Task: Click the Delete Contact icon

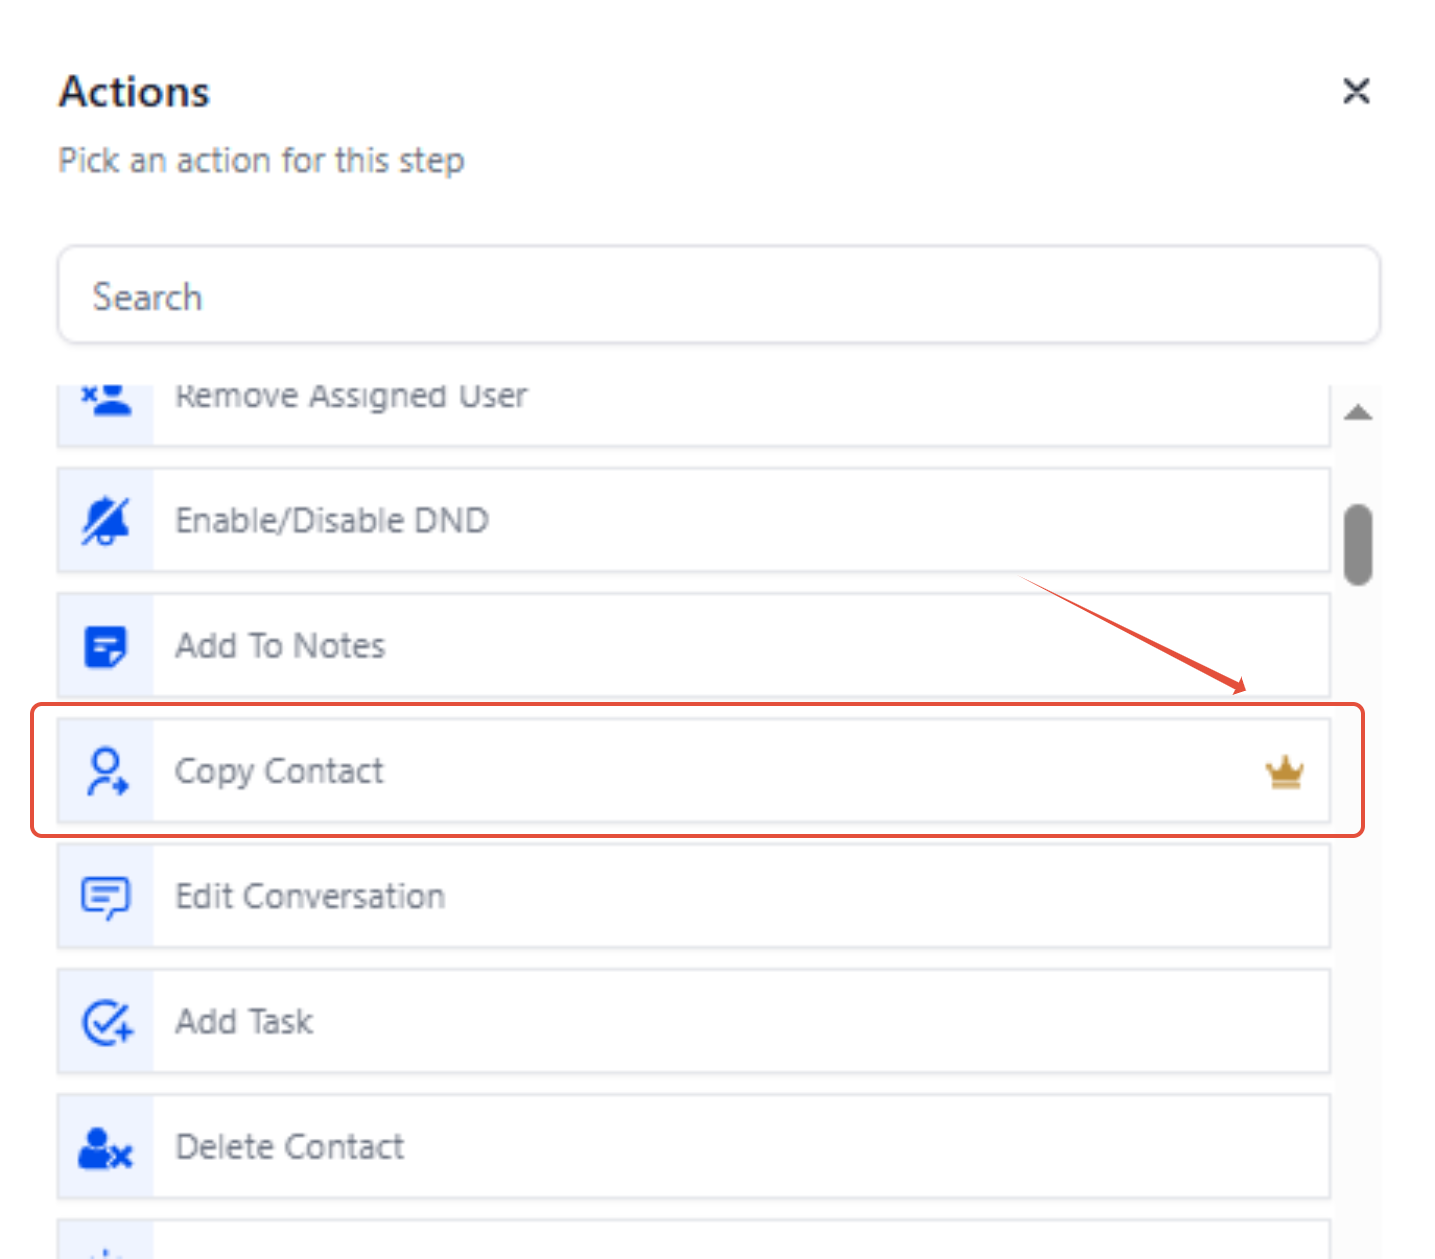Action: (x=106, y=1148)
